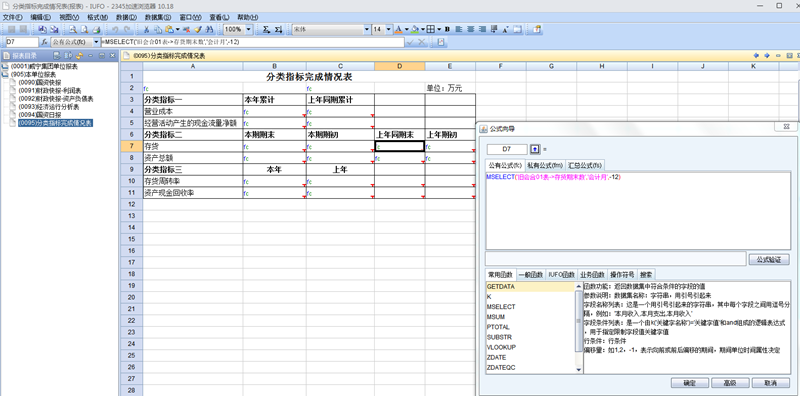Screen dimensions: 800x396
Task: Switch to 汇总公式(fs) tab in wizard
Action: coord(585,165)
